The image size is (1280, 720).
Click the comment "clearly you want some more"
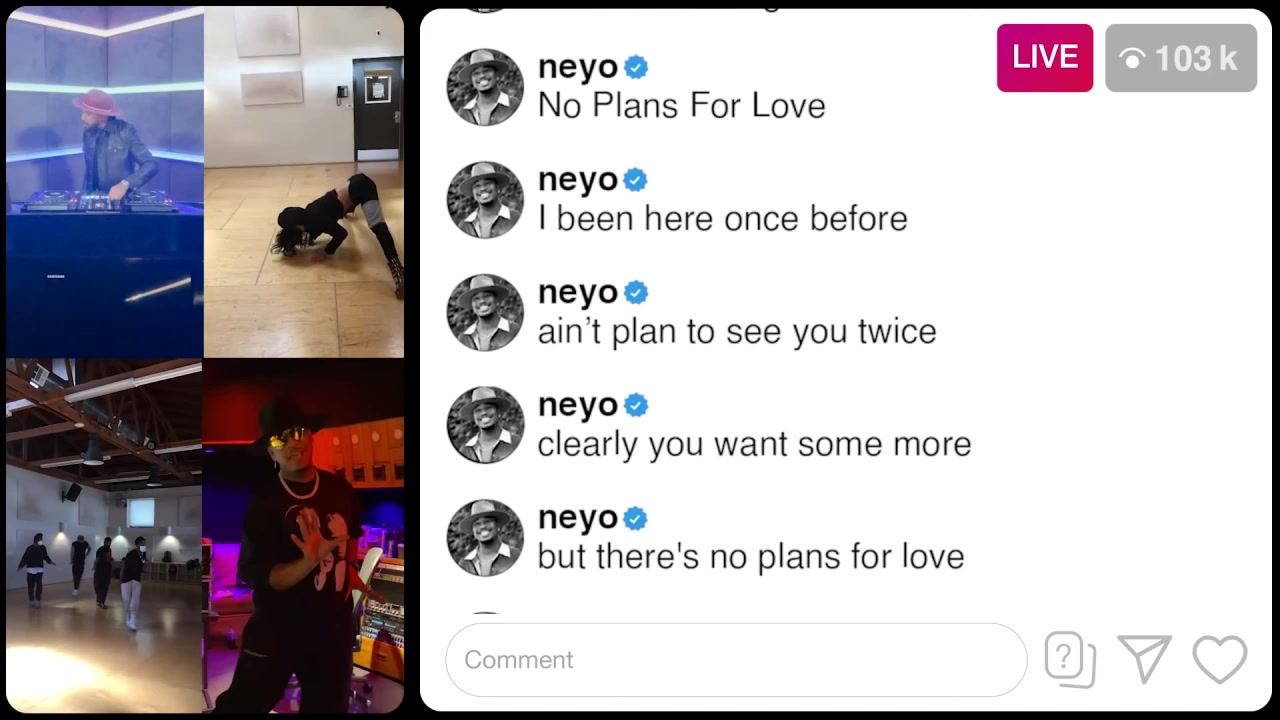coord(754,444)
